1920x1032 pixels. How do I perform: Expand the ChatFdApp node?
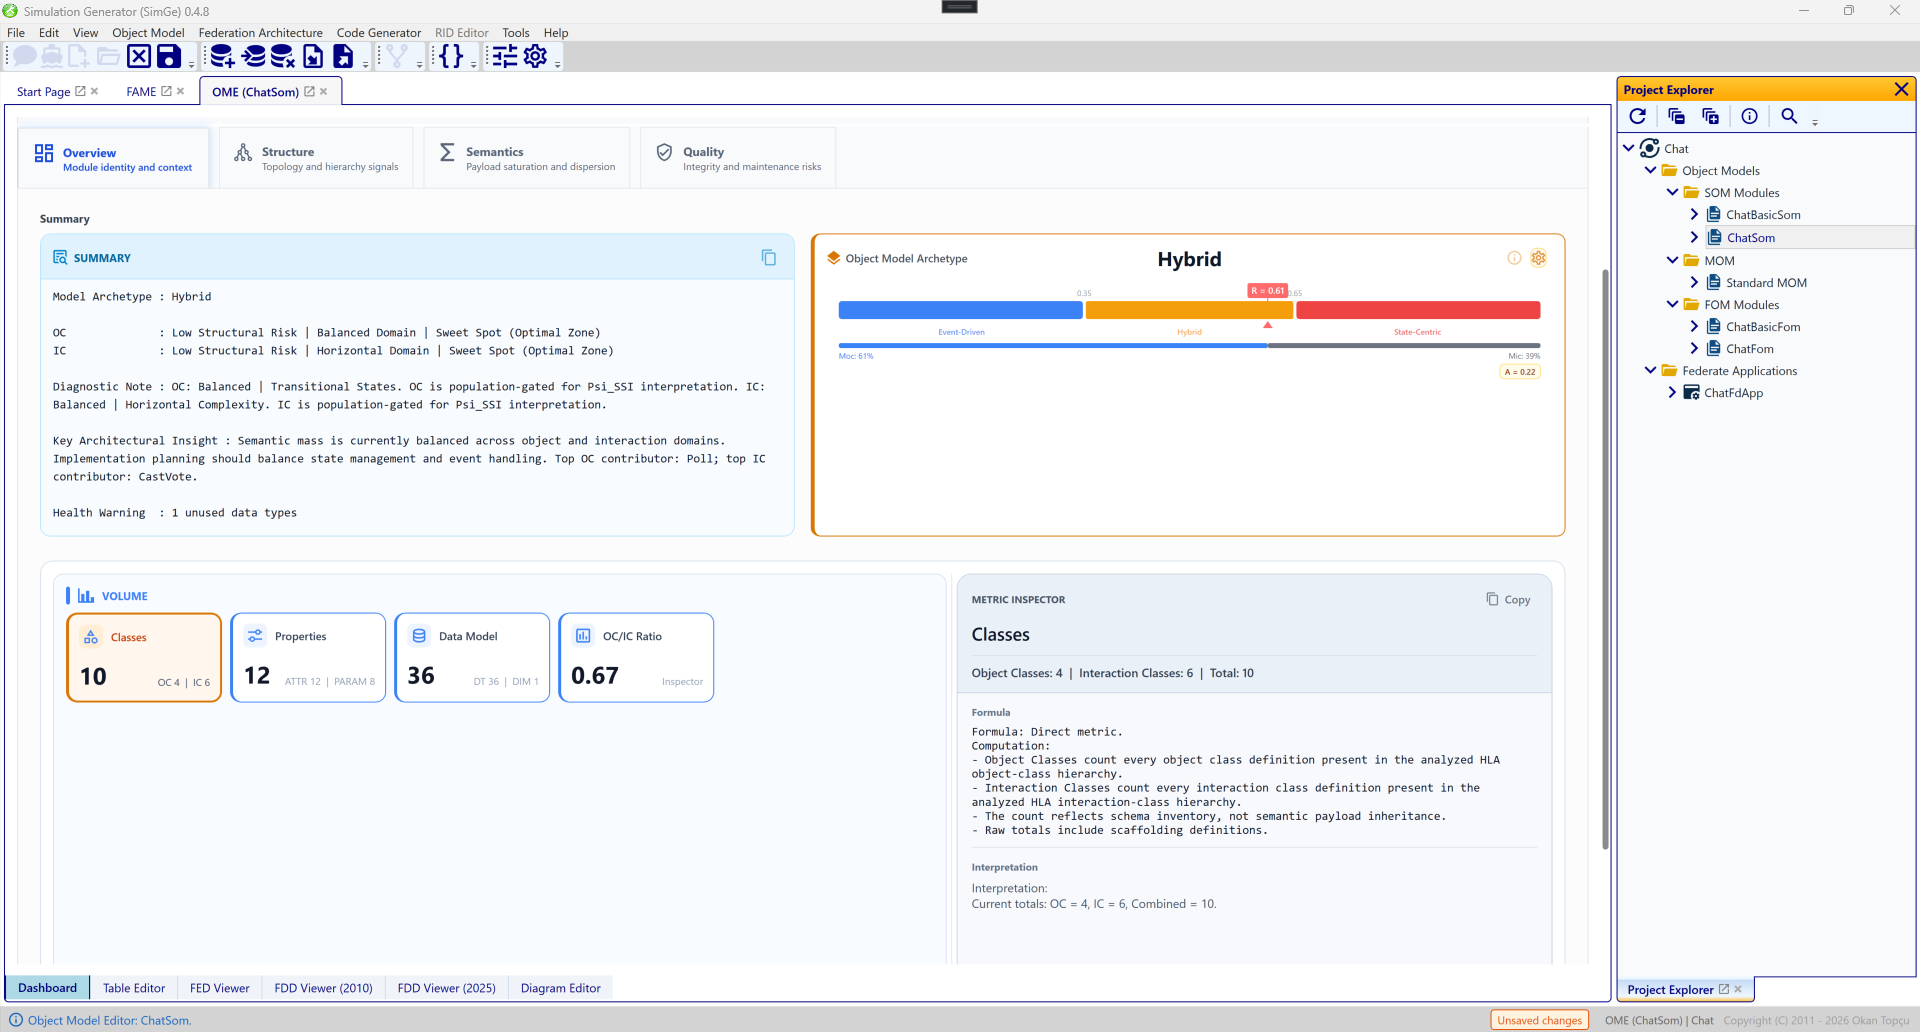(x=1672, y=392)
